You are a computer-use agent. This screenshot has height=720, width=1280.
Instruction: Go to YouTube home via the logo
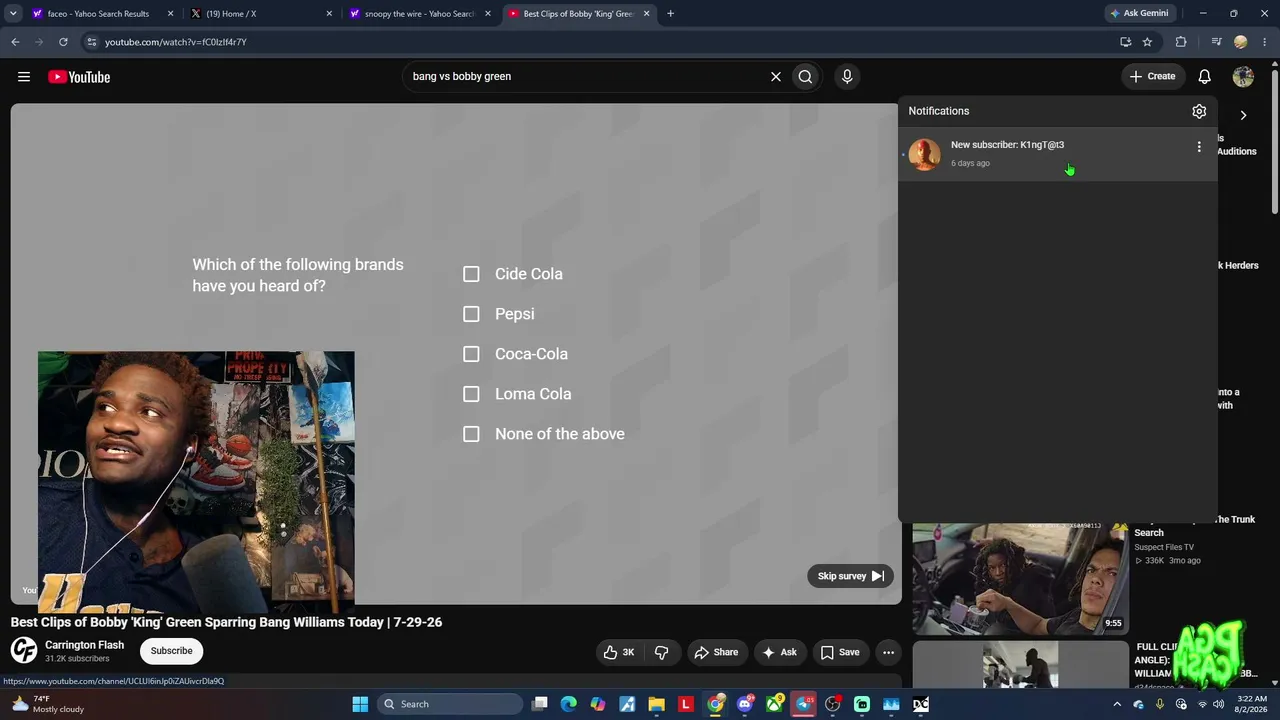pos(79,77)
